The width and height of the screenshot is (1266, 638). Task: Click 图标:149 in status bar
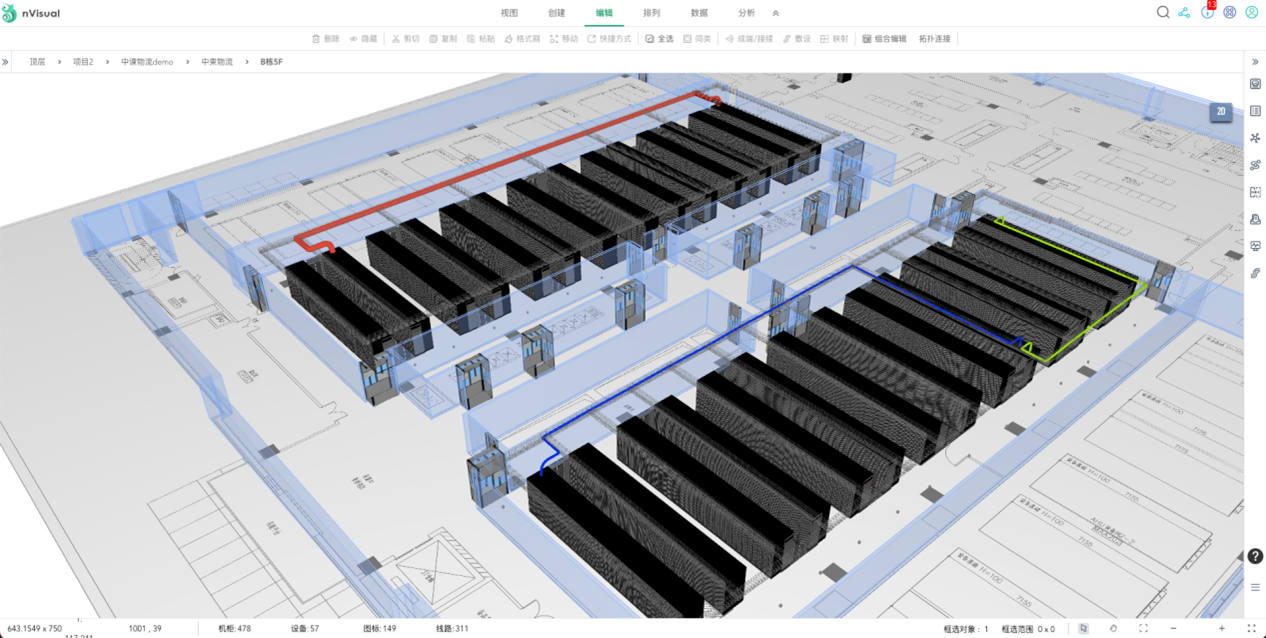point(379,629)
